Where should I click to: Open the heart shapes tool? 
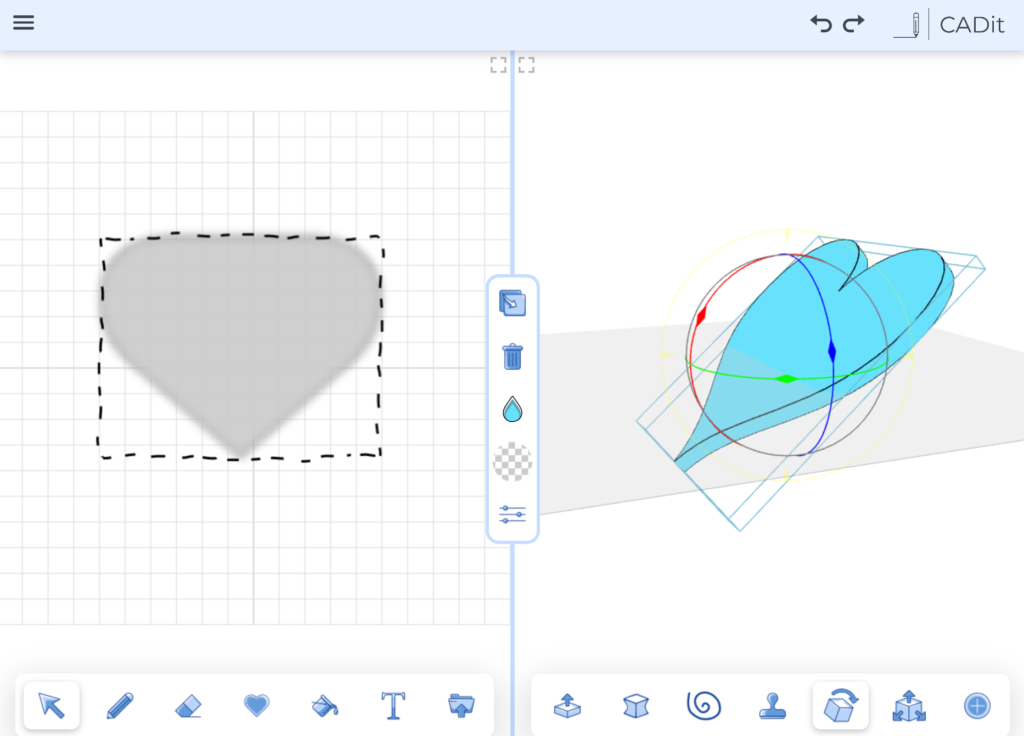coord(257,705)
